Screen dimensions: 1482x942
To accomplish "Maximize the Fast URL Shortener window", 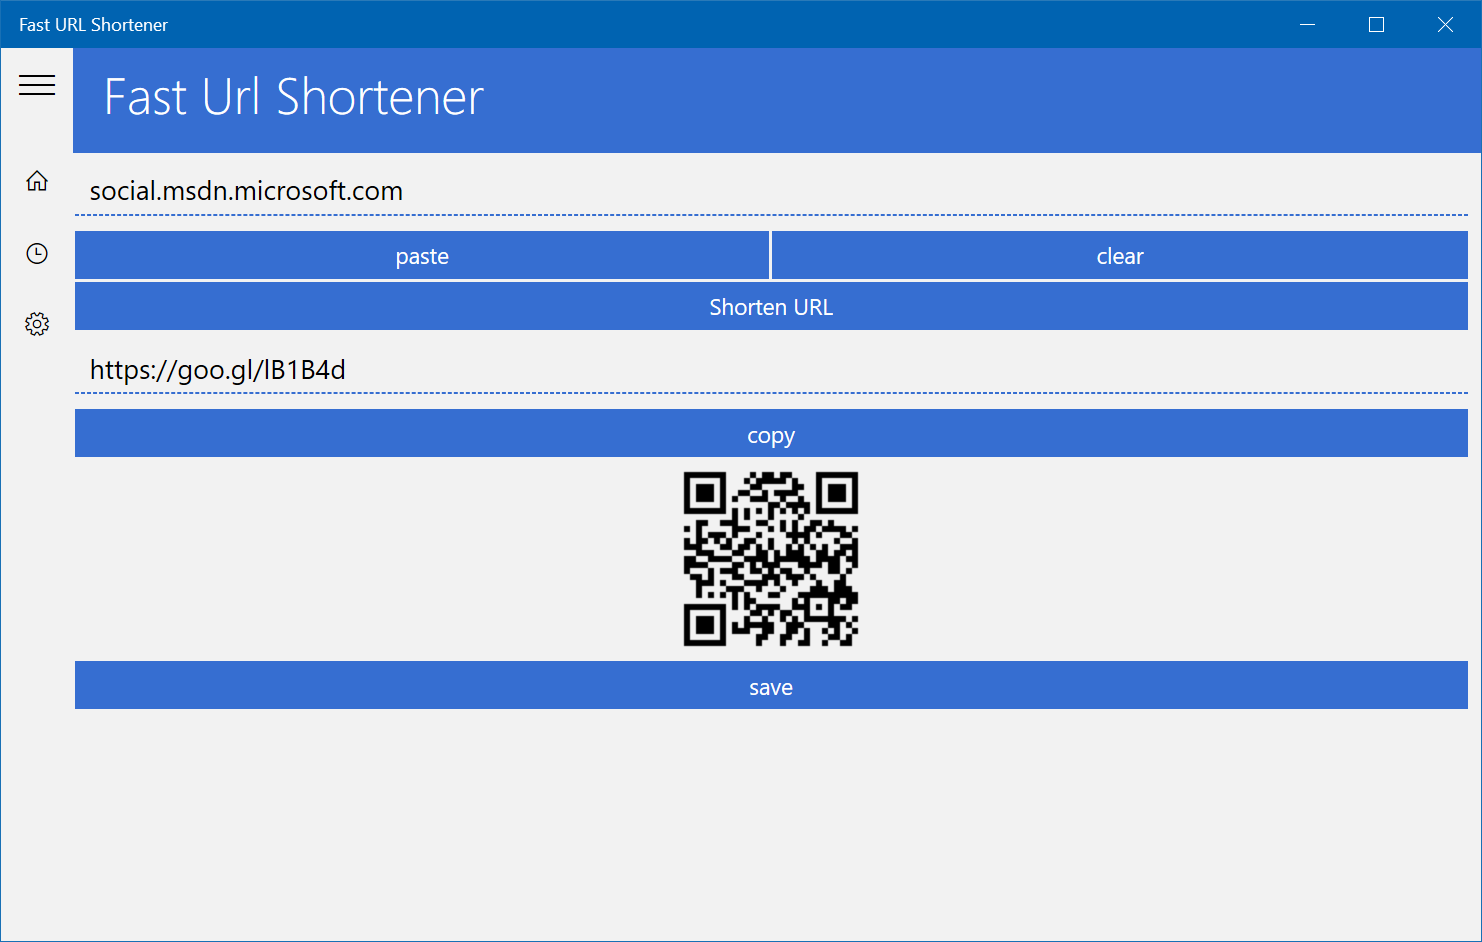I will (x=1377, y=24).
